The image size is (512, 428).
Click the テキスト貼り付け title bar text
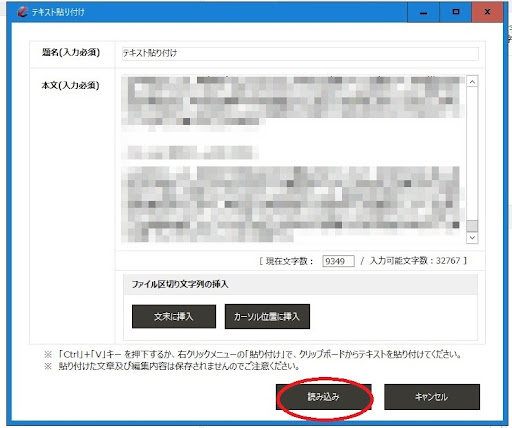58,12
